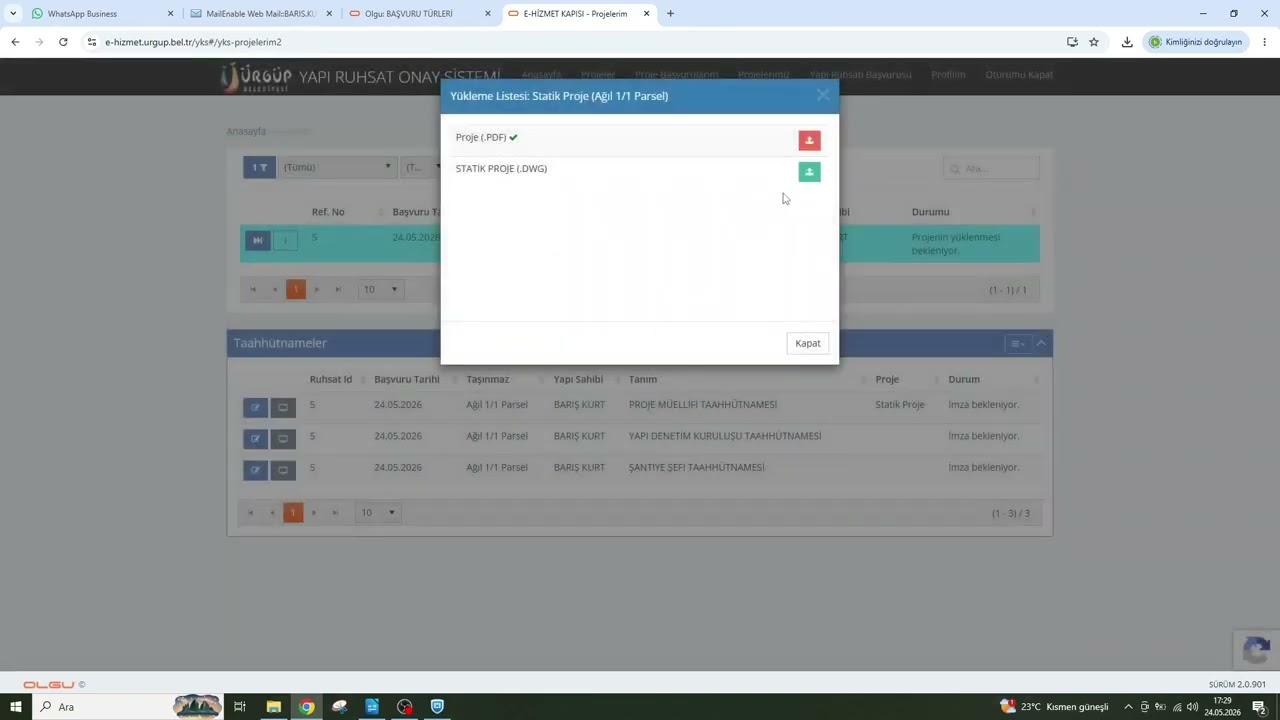The height and width of the screenshot is (720, 1280).
Task: Go to last page in projects table pager
Action: [x=338, y=290]
